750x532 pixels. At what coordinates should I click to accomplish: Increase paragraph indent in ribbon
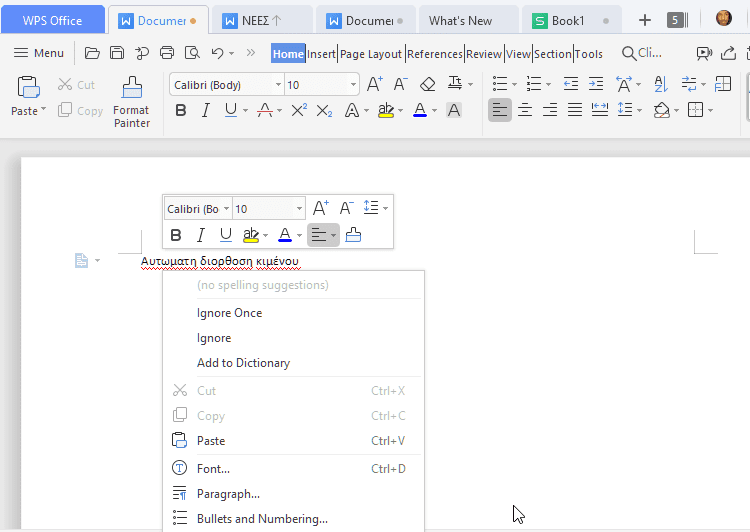pyautogui.click(x=596, y=84)
